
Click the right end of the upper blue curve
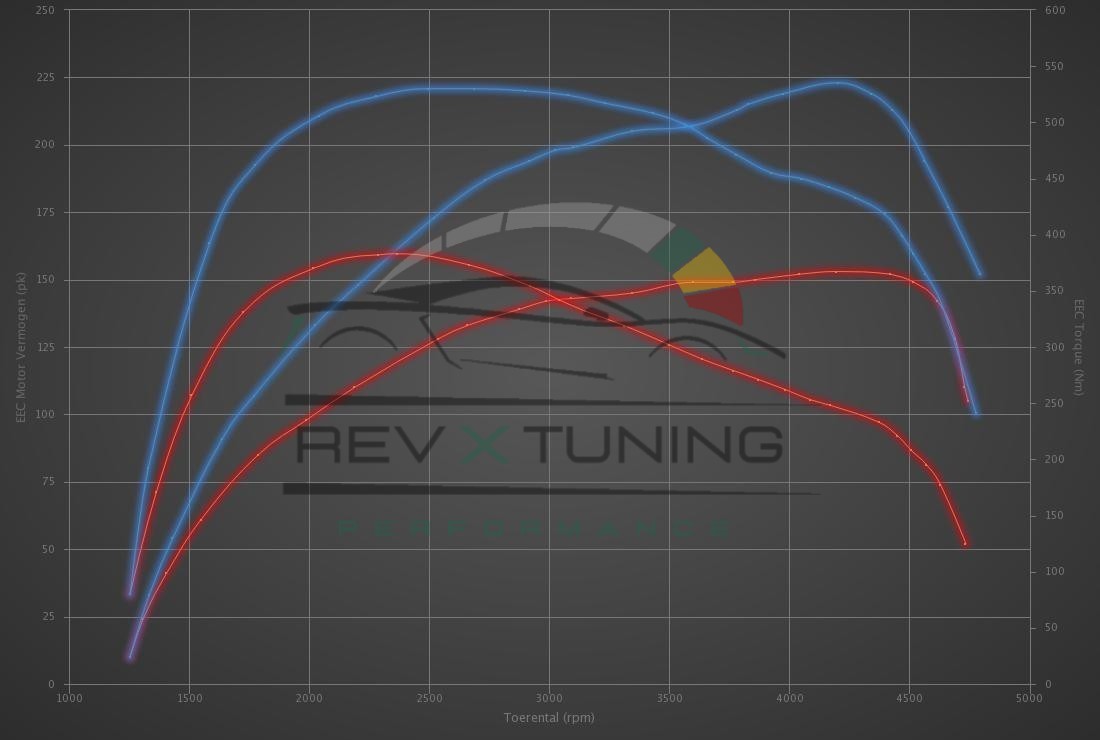click(980, 274)
